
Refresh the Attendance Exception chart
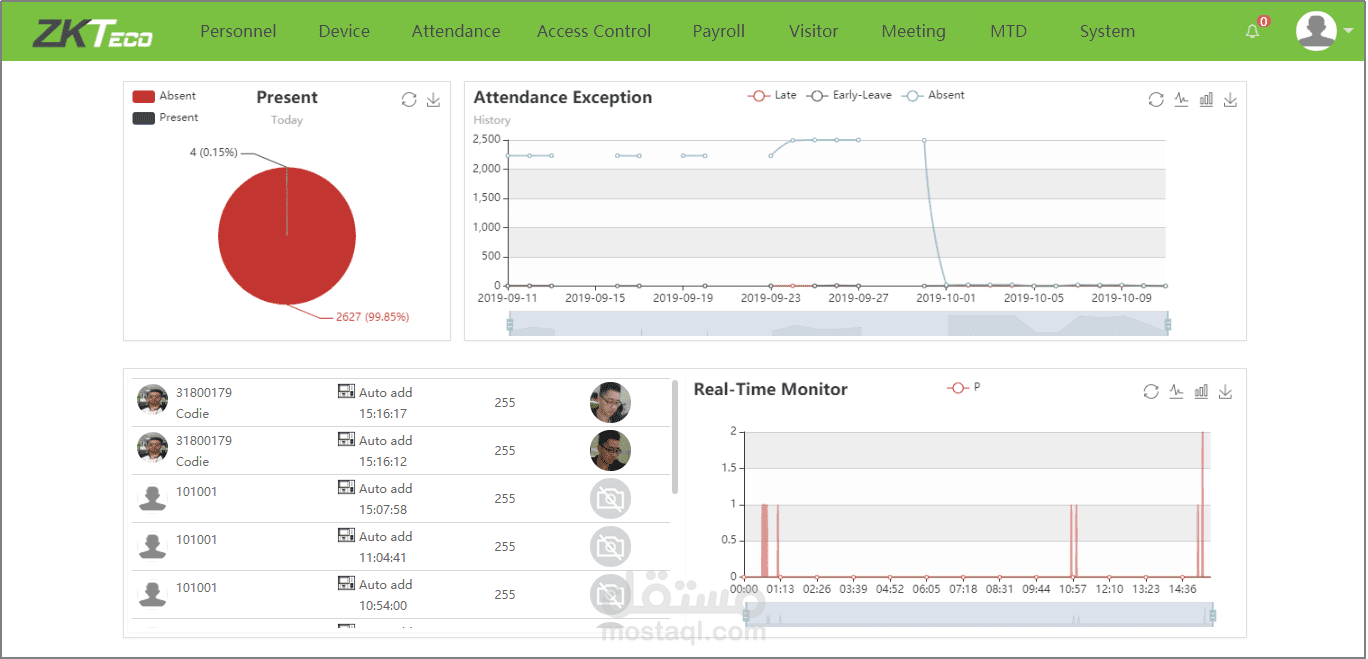[x=1156, y=99]
